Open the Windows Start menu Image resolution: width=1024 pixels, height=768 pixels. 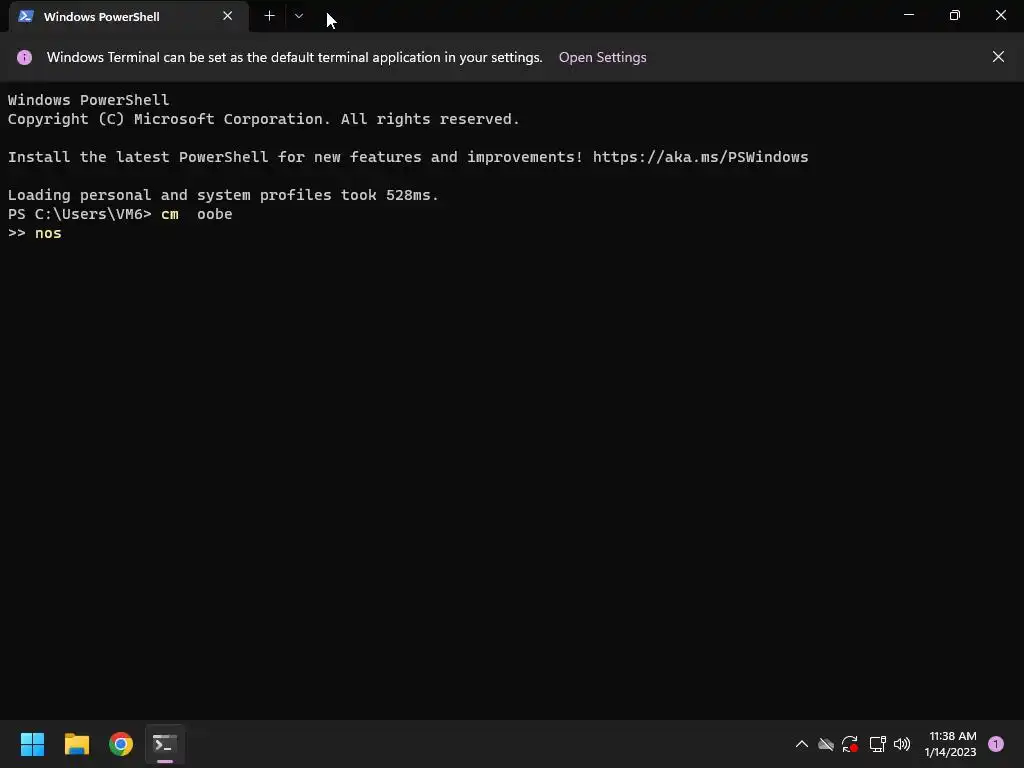point(32,744)
